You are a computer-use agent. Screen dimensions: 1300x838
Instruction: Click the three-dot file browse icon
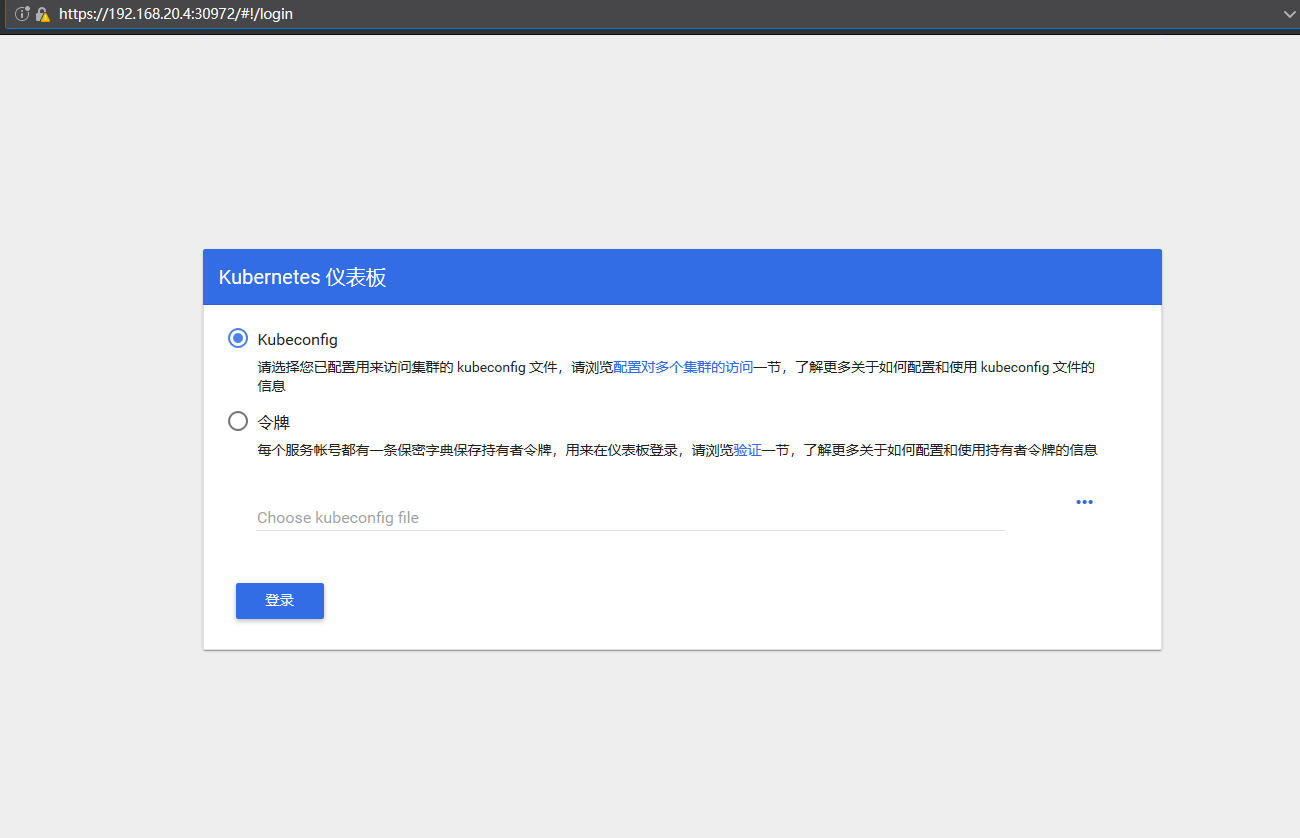1084,502
